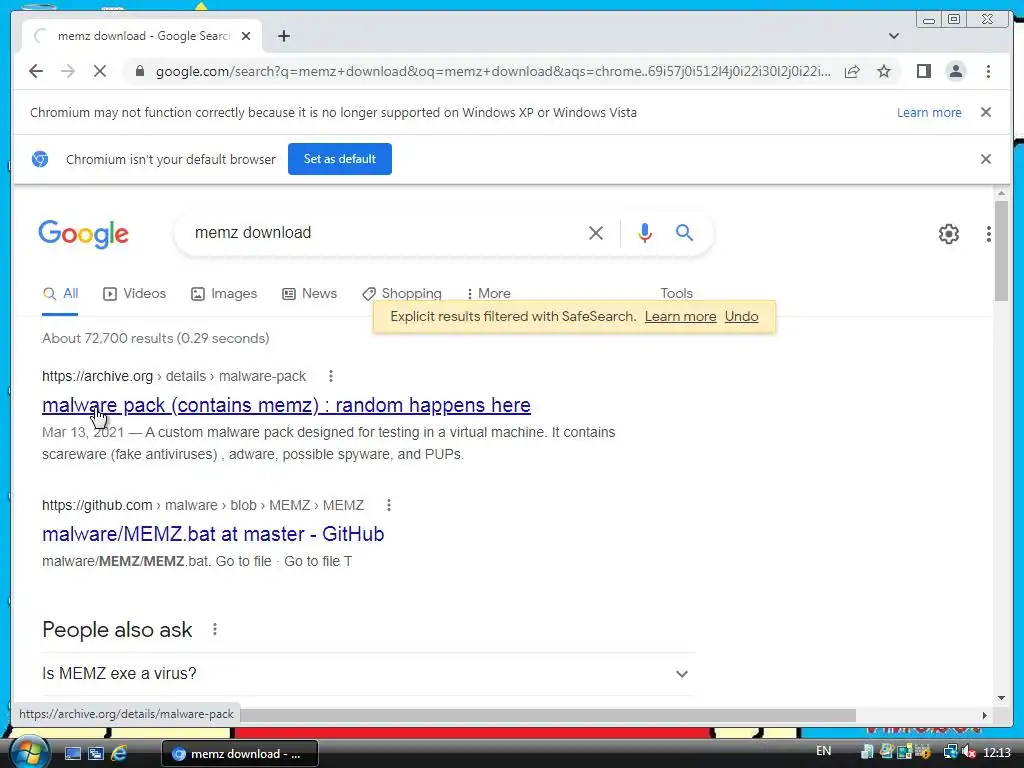Click the forward navigation arrow
This screenshot has height=768, width=1024.
[x=68, y=71]
